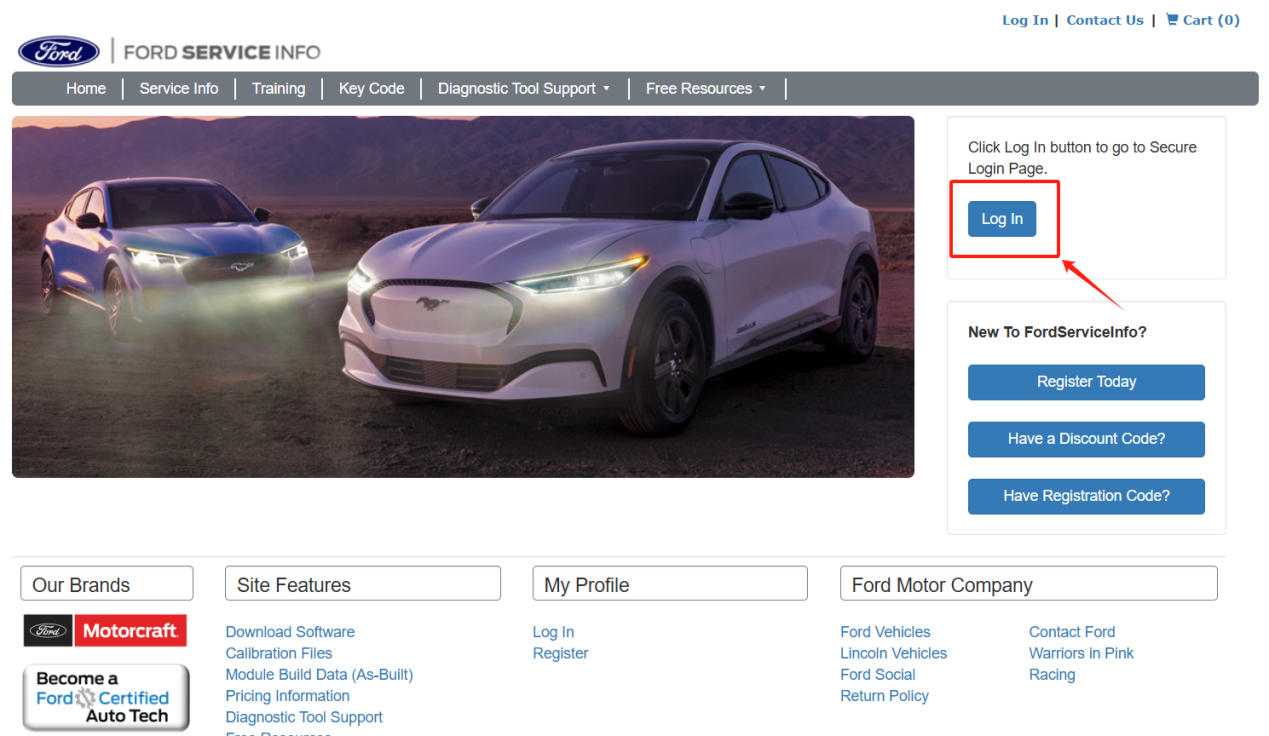This screenshot has width=1269, height=736.
Task: Open the Calibration Files link
Action: pos(279,653)
